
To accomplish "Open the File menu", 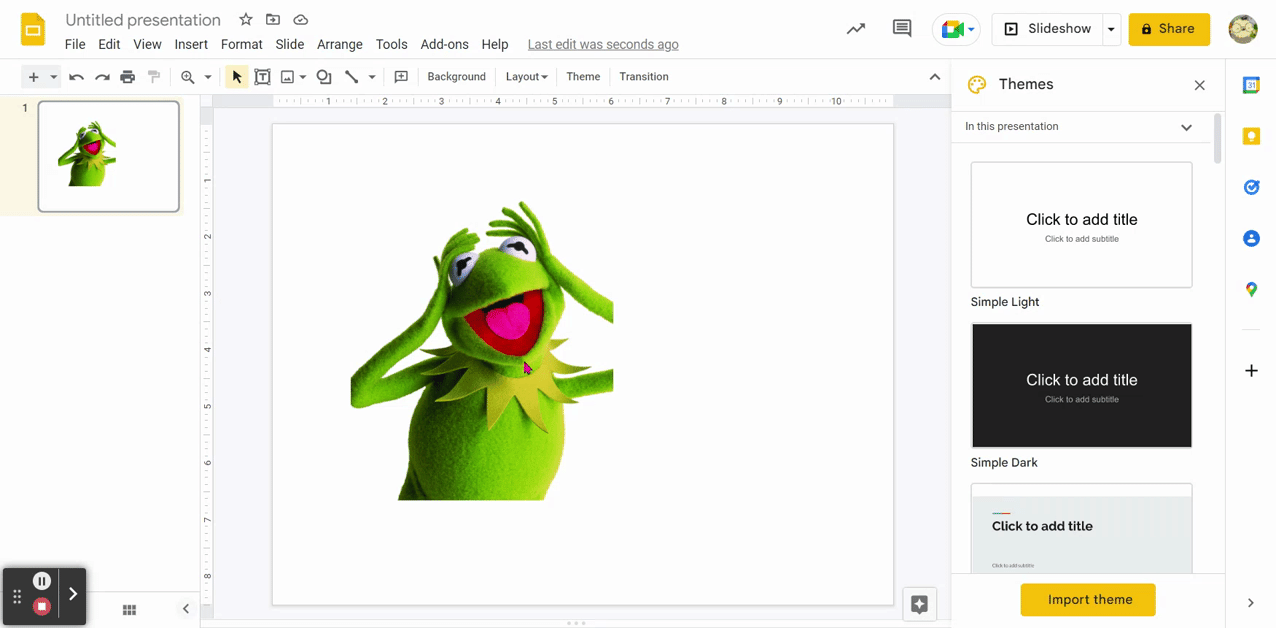I will [x=75, y=44].
